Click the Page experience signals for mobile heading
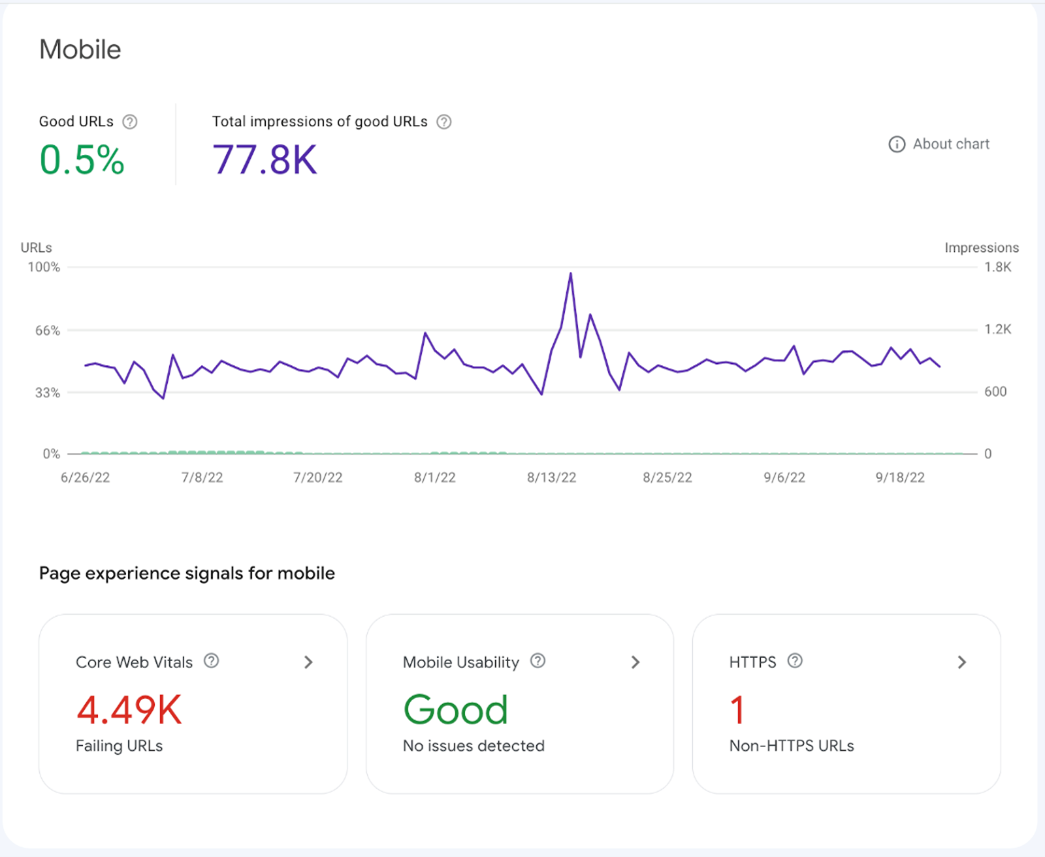The height and width of the screenshot is (857, 1045). click(187, 574)
